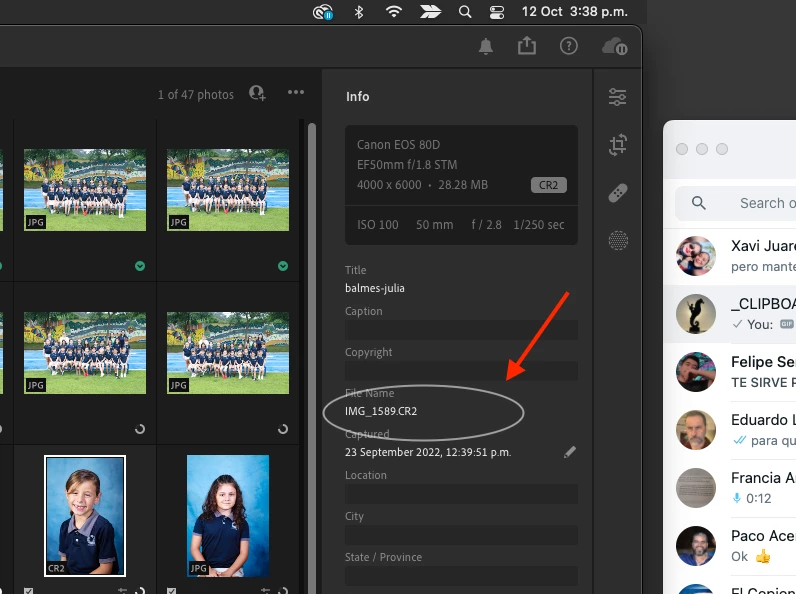Select the top right group photo thumbnail
Image resolution: width=796 pixels, height=594 pixels.
click(228, 190)
